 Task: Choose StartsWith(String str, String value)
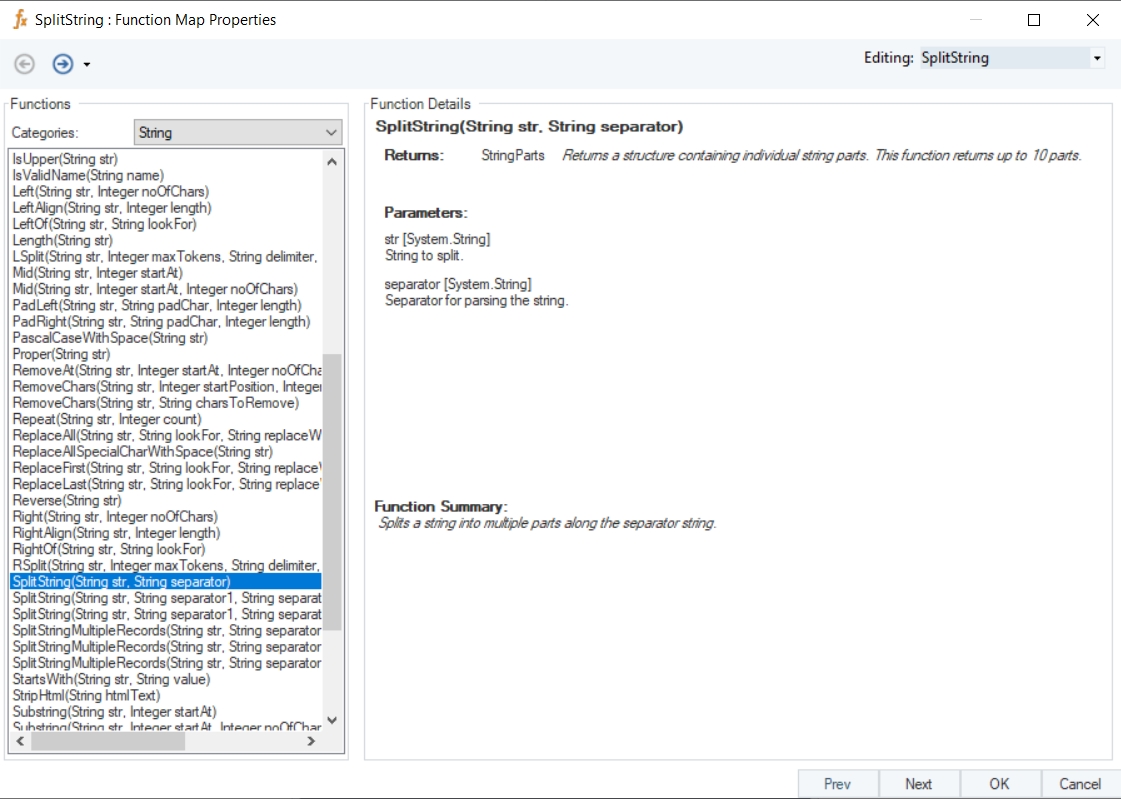pos(111,679)
